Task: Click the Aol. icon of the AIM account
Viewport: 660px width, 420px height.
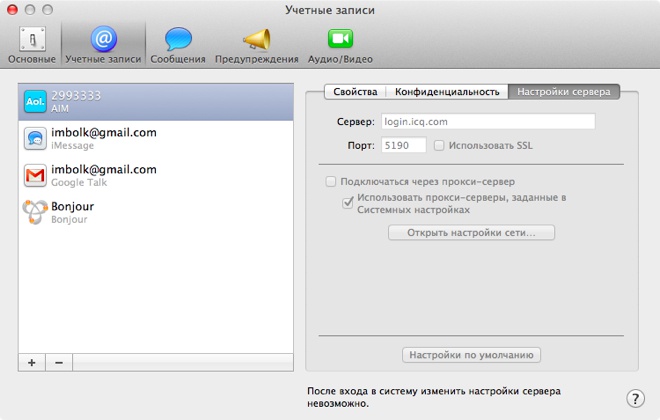Action: click(x=35, y=102)
